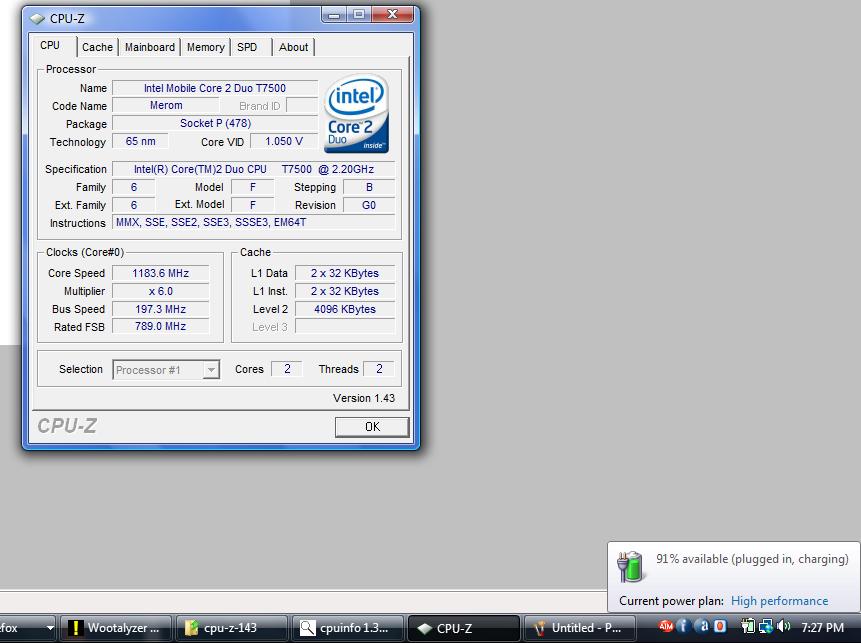Image resolution: width=861 pixels, height=643 pixels.
Task: Open the cpu-z-143 folder taskbar item
Action: point(231,628)
